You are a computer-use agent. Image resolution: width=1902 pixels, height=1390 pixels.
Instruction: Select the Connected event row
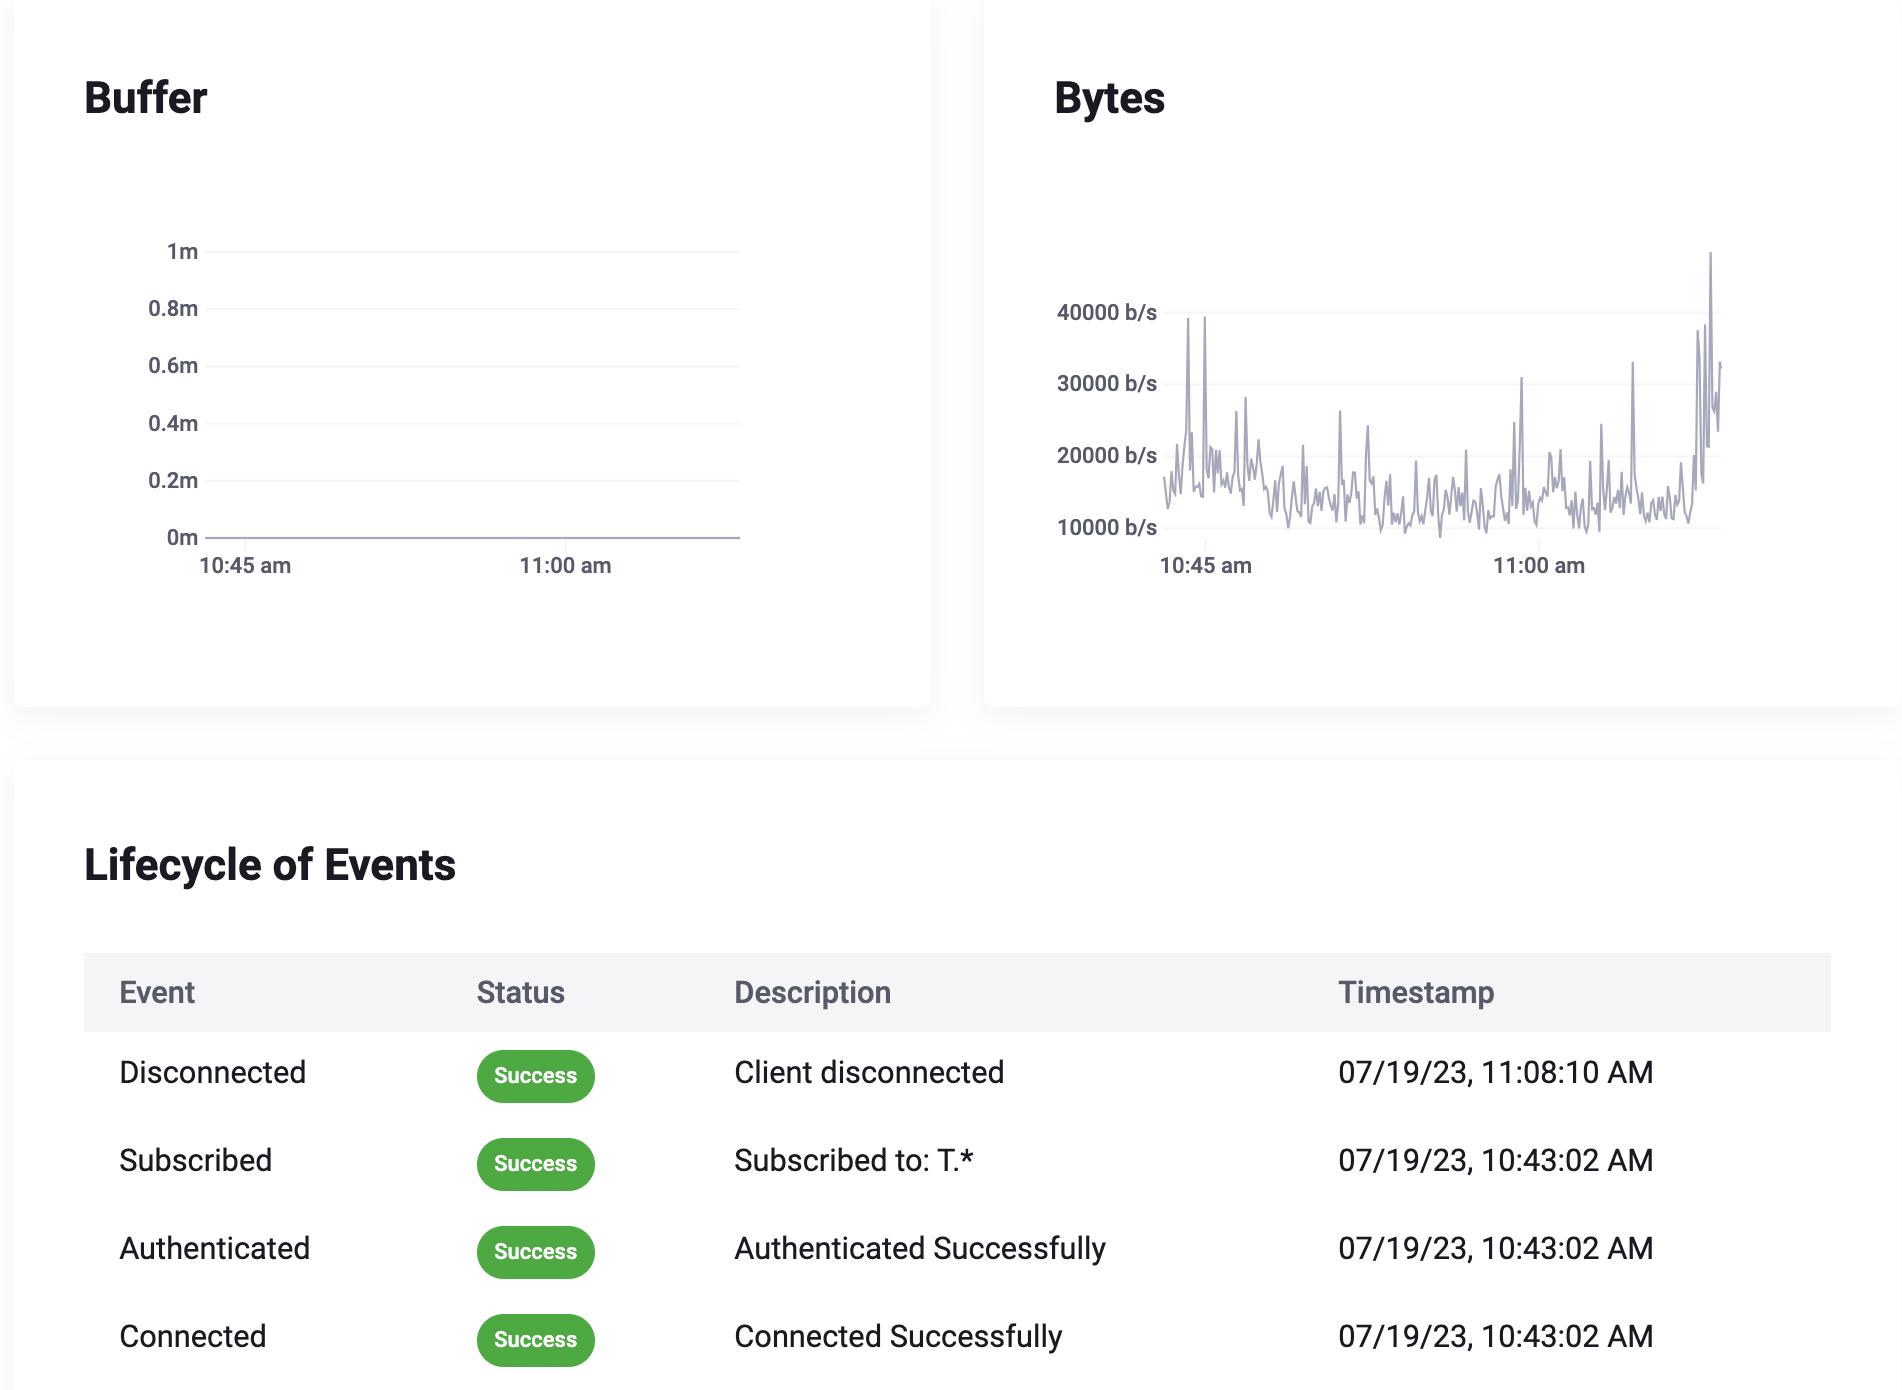click(x=193, y=1336)
